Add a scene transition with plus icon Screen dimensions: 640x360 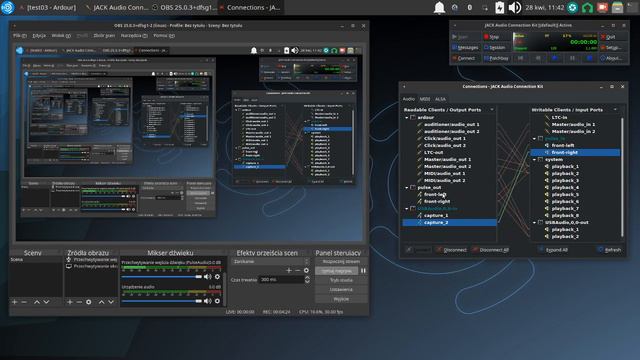coord(289,270)
